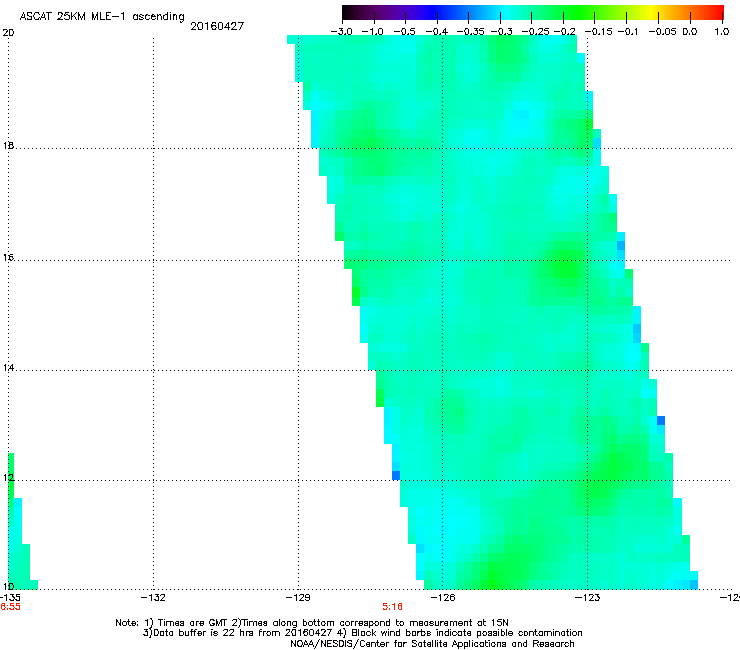Click the 1.0 colorbar label
The height and width of the screenshot is (650, 740).
tap(722, 32)
